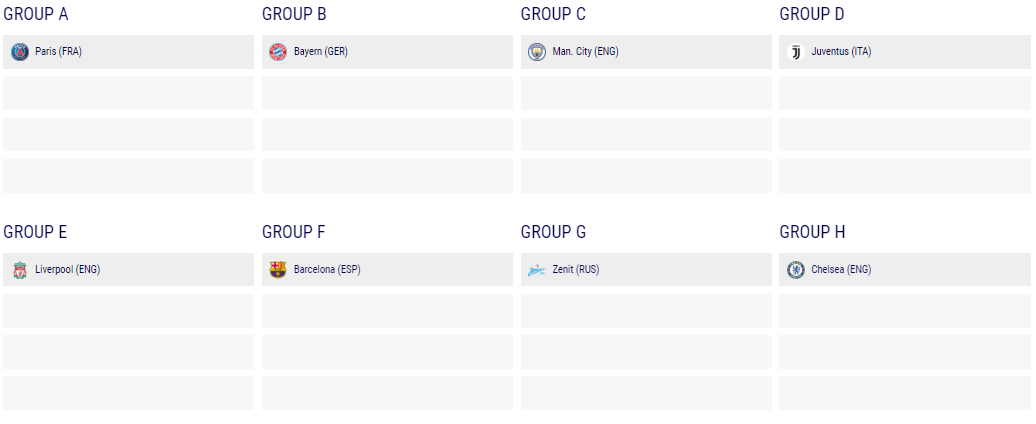
Task: Click the Zenit club logo
Action: pos(537,270)
